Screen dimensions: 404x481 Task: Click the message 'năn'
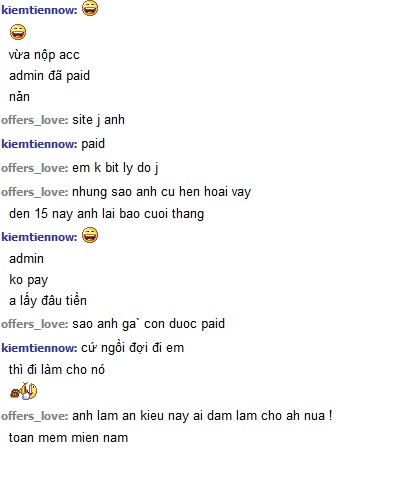19,97
